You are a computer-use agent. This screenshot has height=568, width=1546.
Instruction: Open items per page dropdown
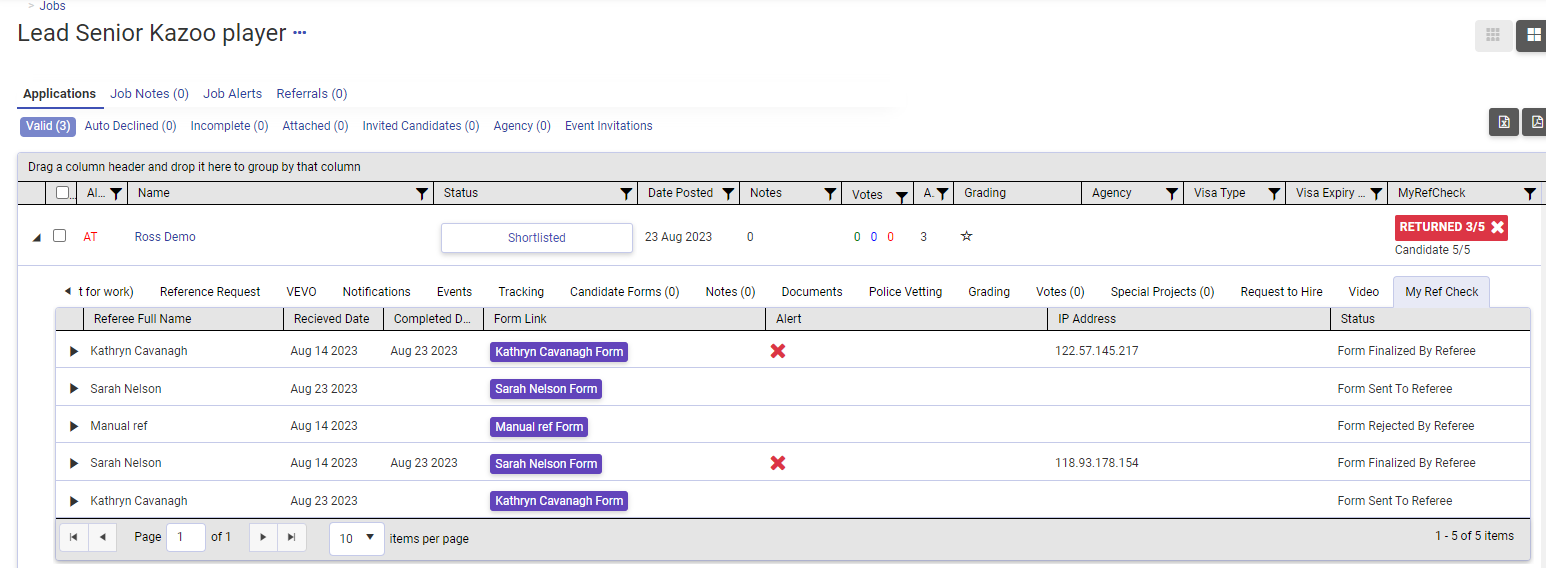[x=357, y=538]
